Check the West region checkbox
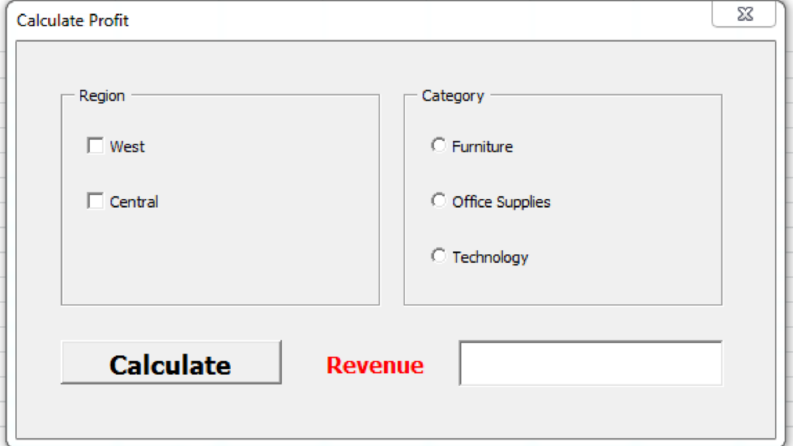Screen dimensions: 793x446 point(95,146)
